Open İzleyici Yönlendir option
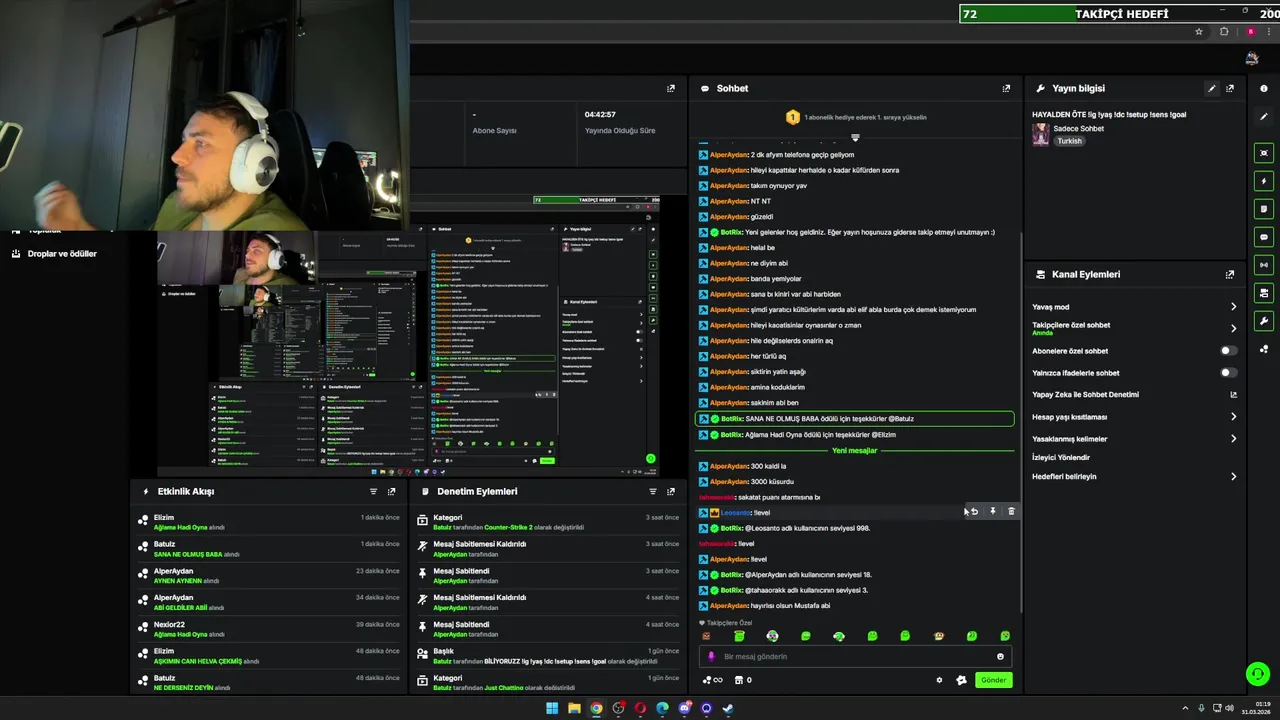Image resolution: width=1280 pixels, height=720 pixels. (x=1061, y=458)
